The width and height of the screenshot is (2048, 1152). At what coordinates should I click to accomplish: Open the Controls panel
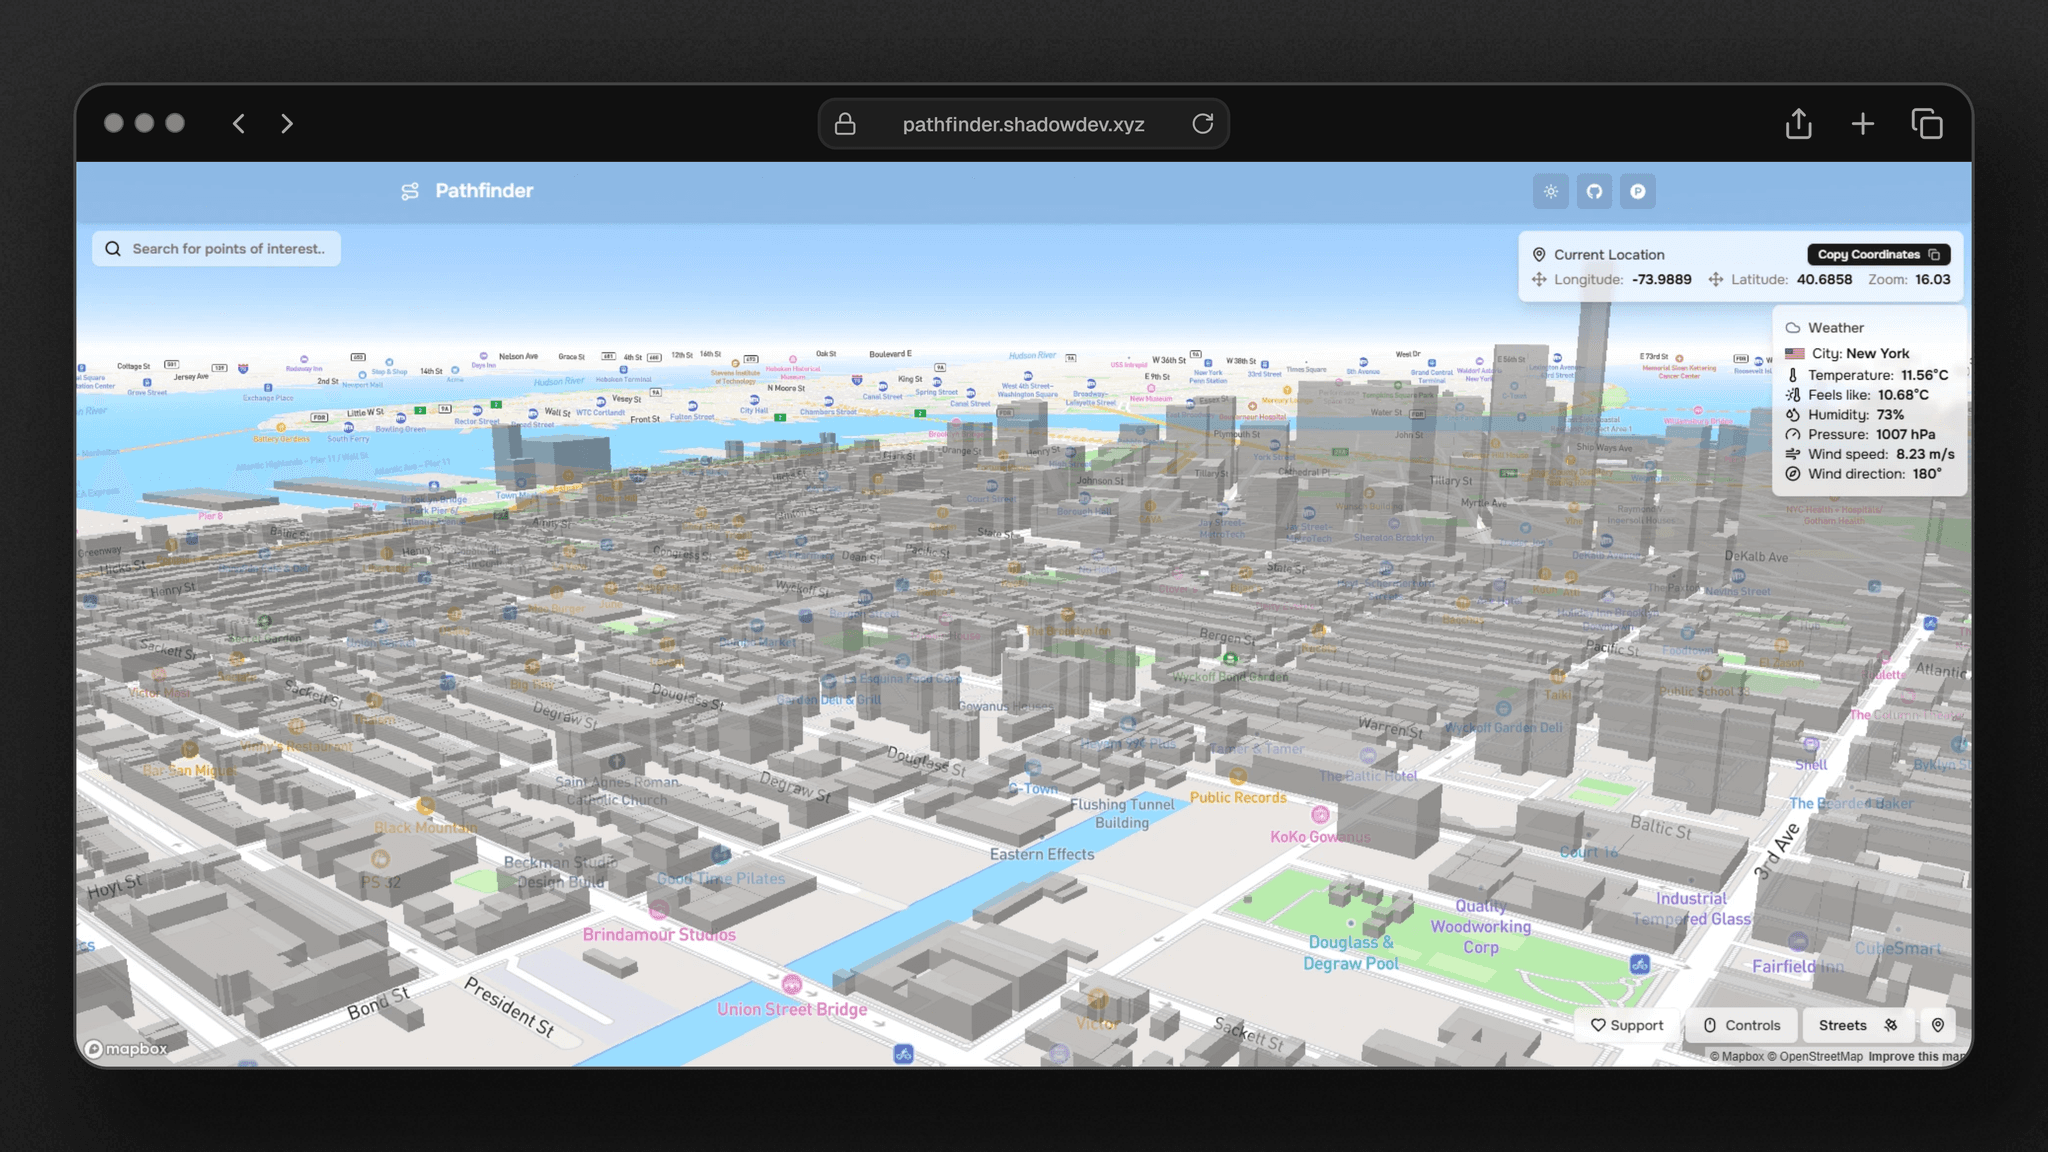point(1742,1025)
